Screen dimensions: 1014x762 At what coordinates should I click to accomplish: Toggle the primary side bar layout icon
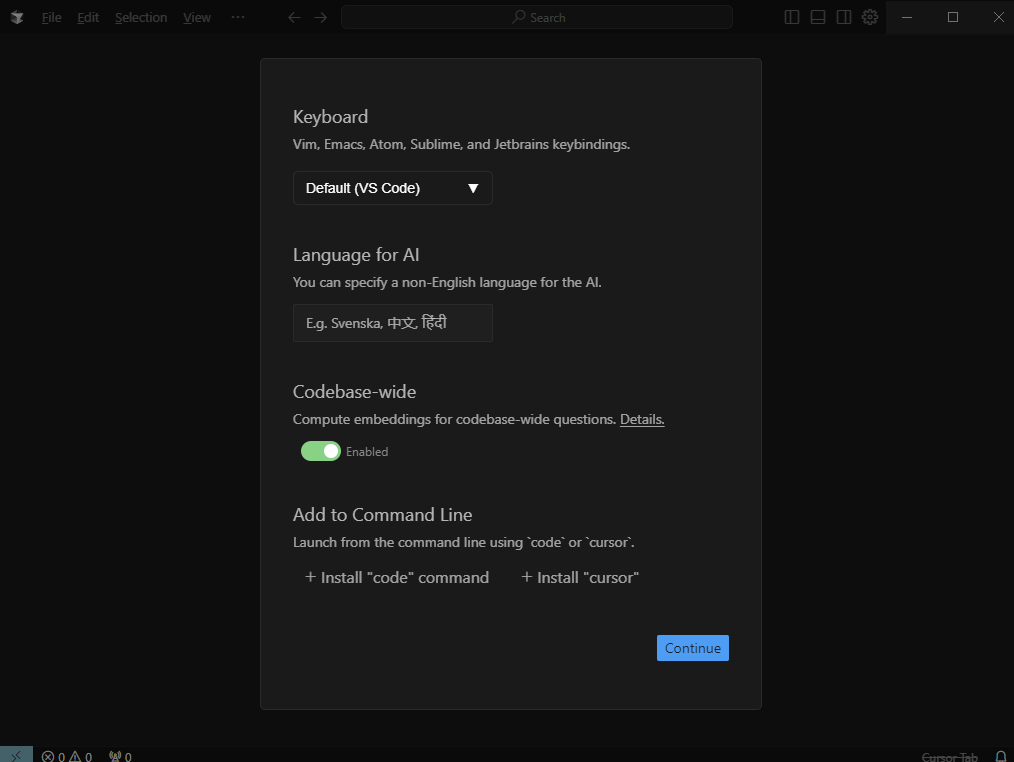(x=792, y=17)
